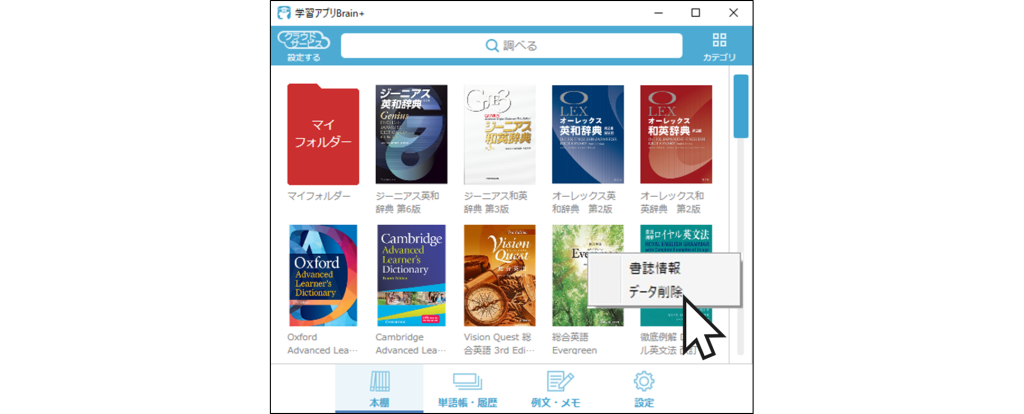
Task: Minimize the 学習アプリBrain+ window
Action: (x=658, y=12)
